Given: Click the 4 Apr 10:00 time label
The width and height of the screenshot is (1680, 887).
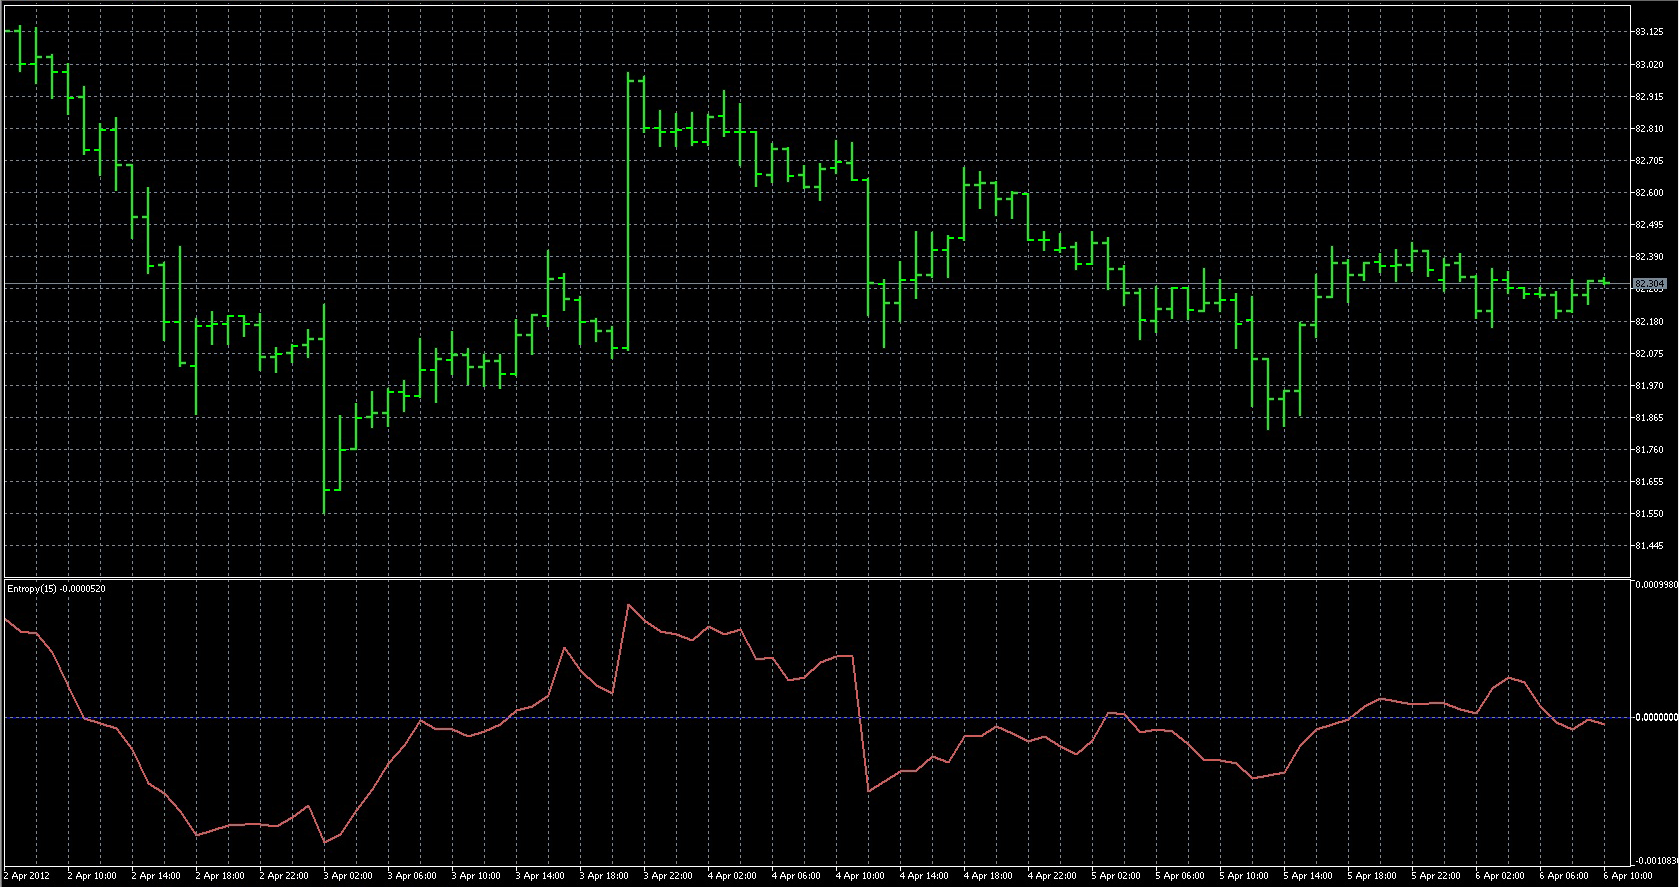Looking at the screenshot, I should [860, 876].
